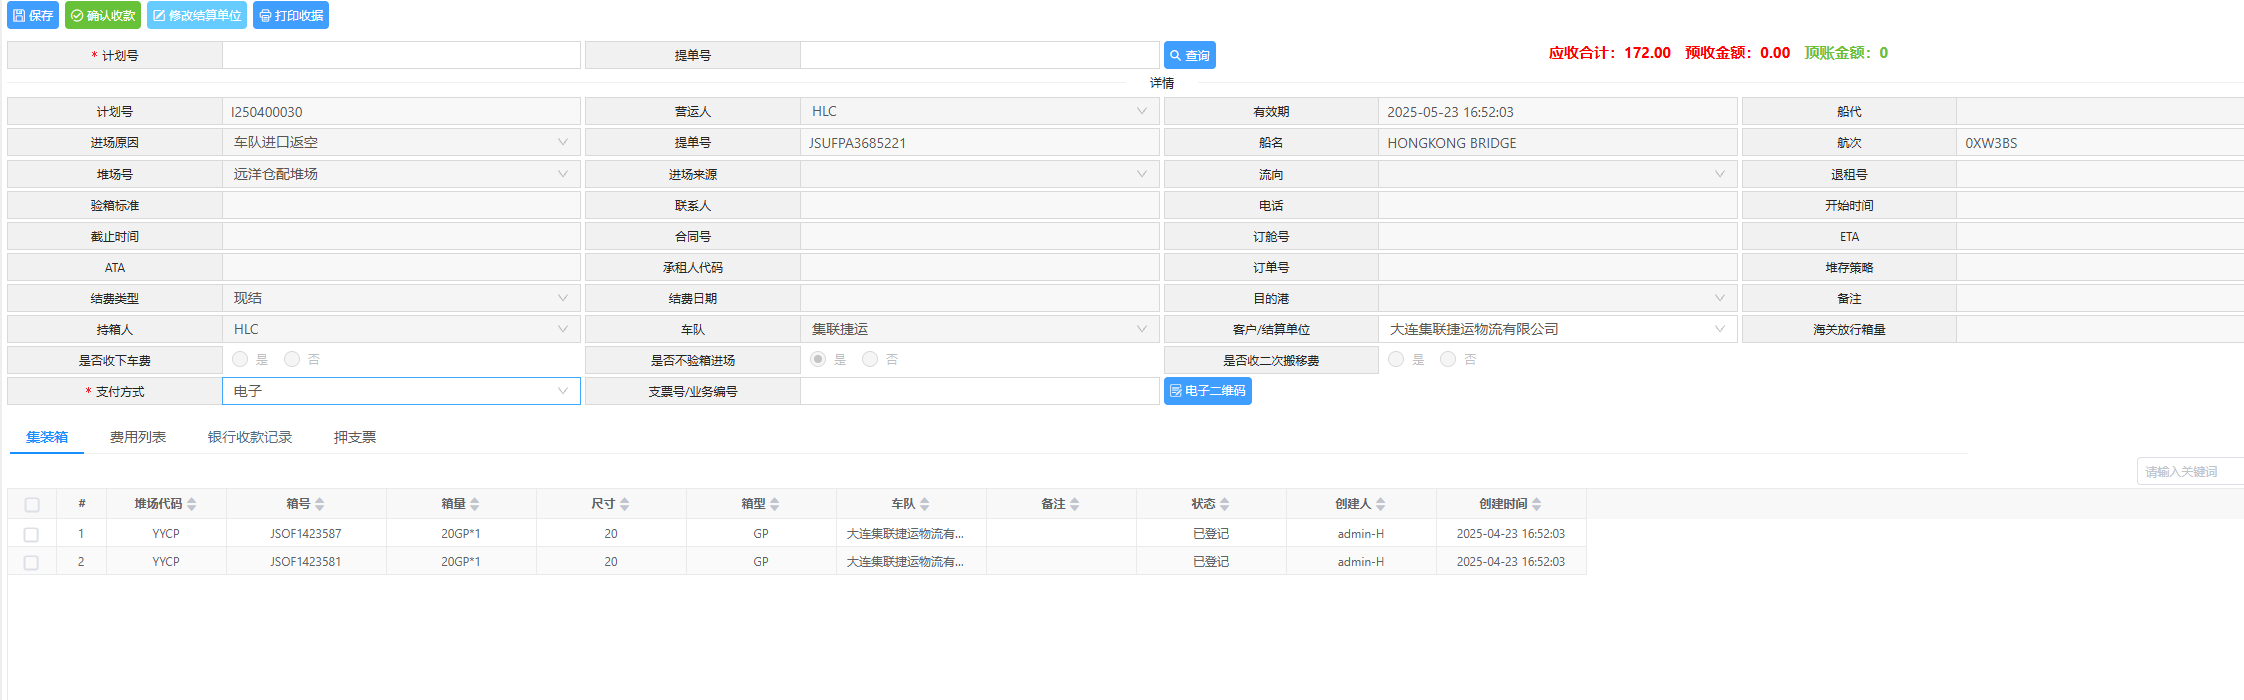
Task: Click 修改结算单位 edit button
Action: click(x=197, y=16)
